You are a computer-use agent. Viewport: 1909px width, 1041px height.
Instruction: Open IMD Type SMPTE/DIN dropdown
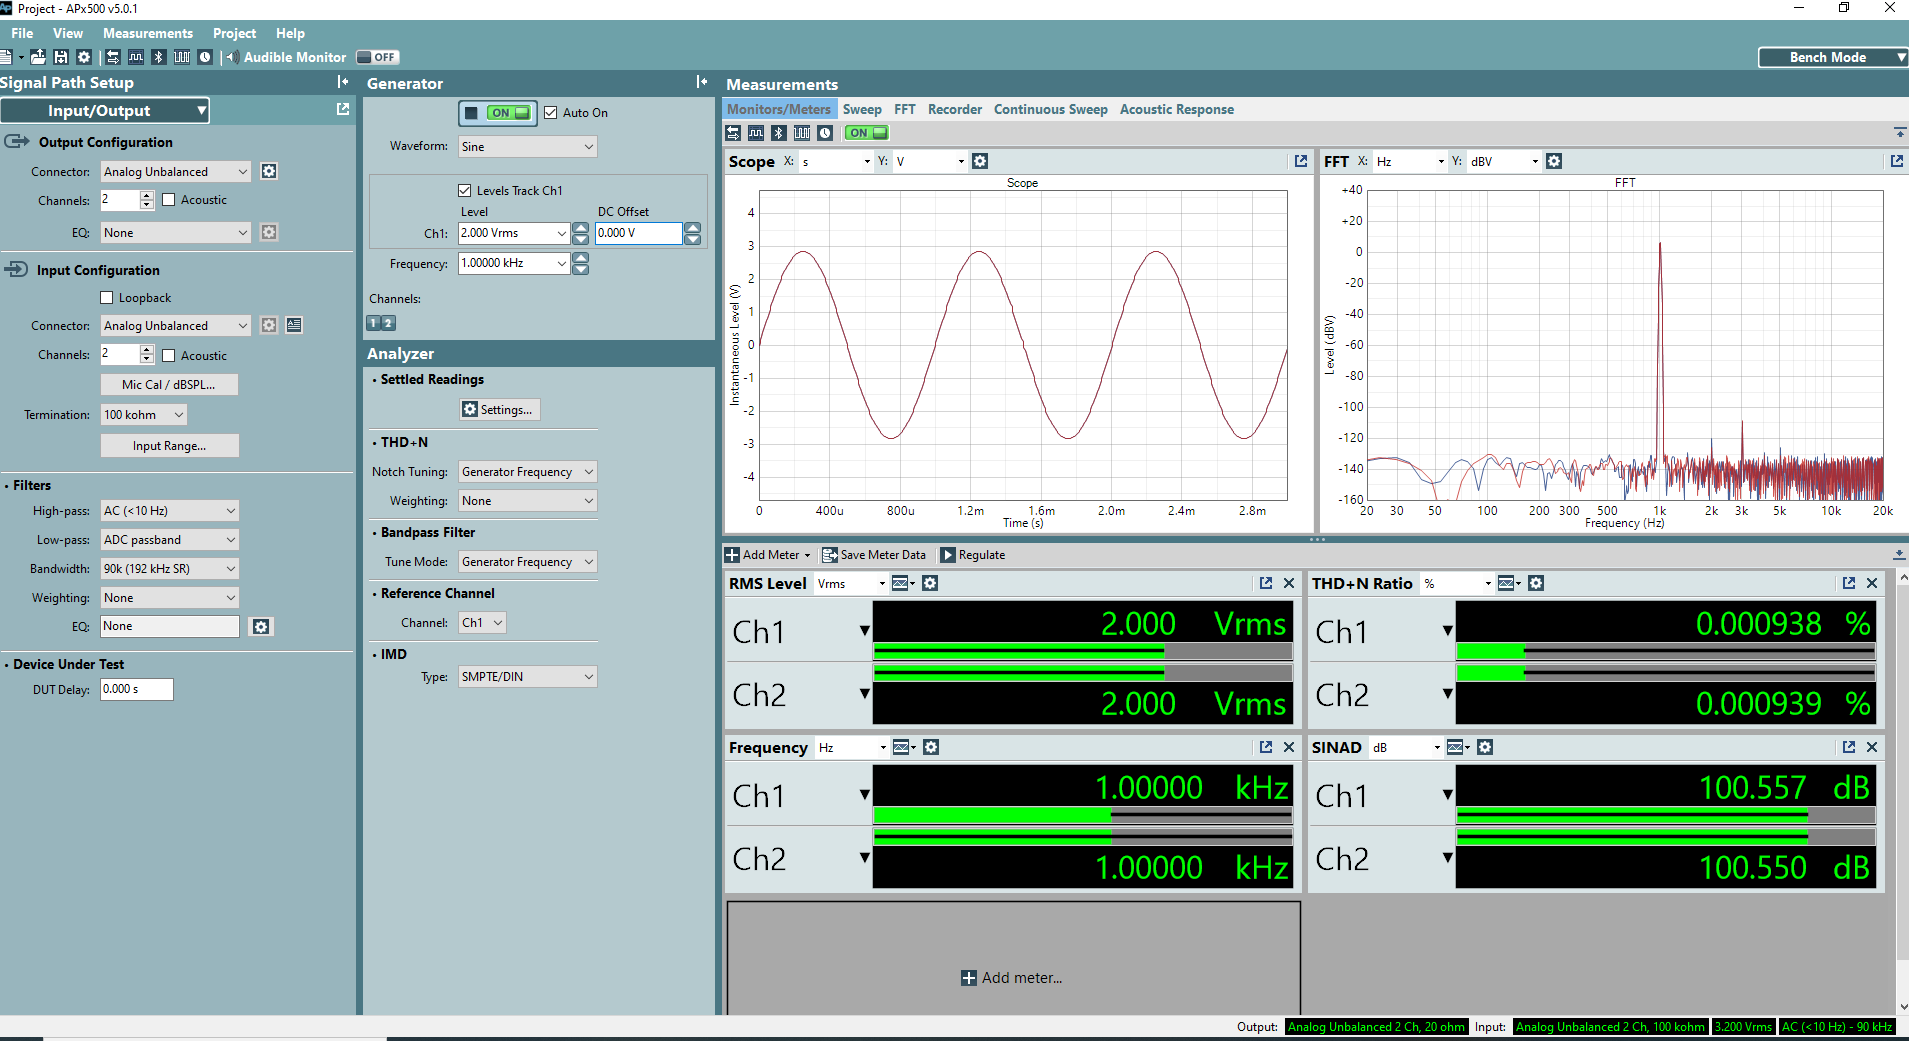pyautogui.click(x=527, y=676)
